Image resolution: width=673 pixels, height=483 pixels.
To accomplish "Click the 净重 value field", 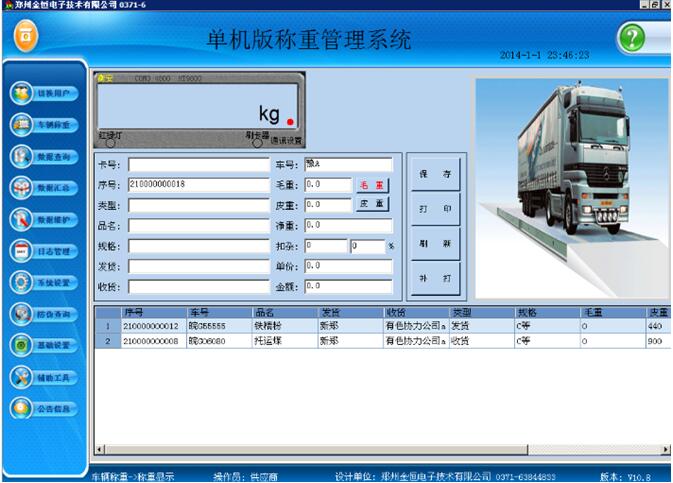I will pos(349,225).
